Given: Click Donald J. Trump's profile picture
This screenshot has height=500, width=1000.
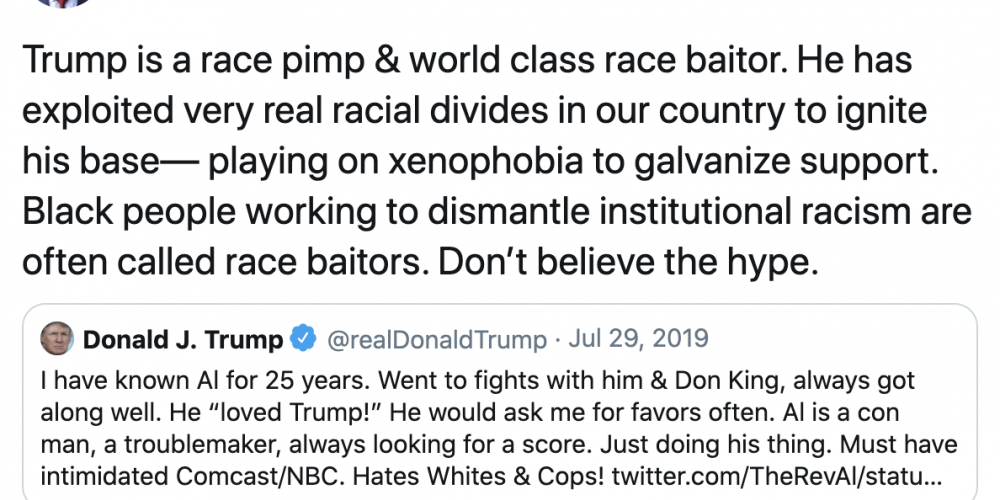Looking at the screenshot, I should [58, 340].
